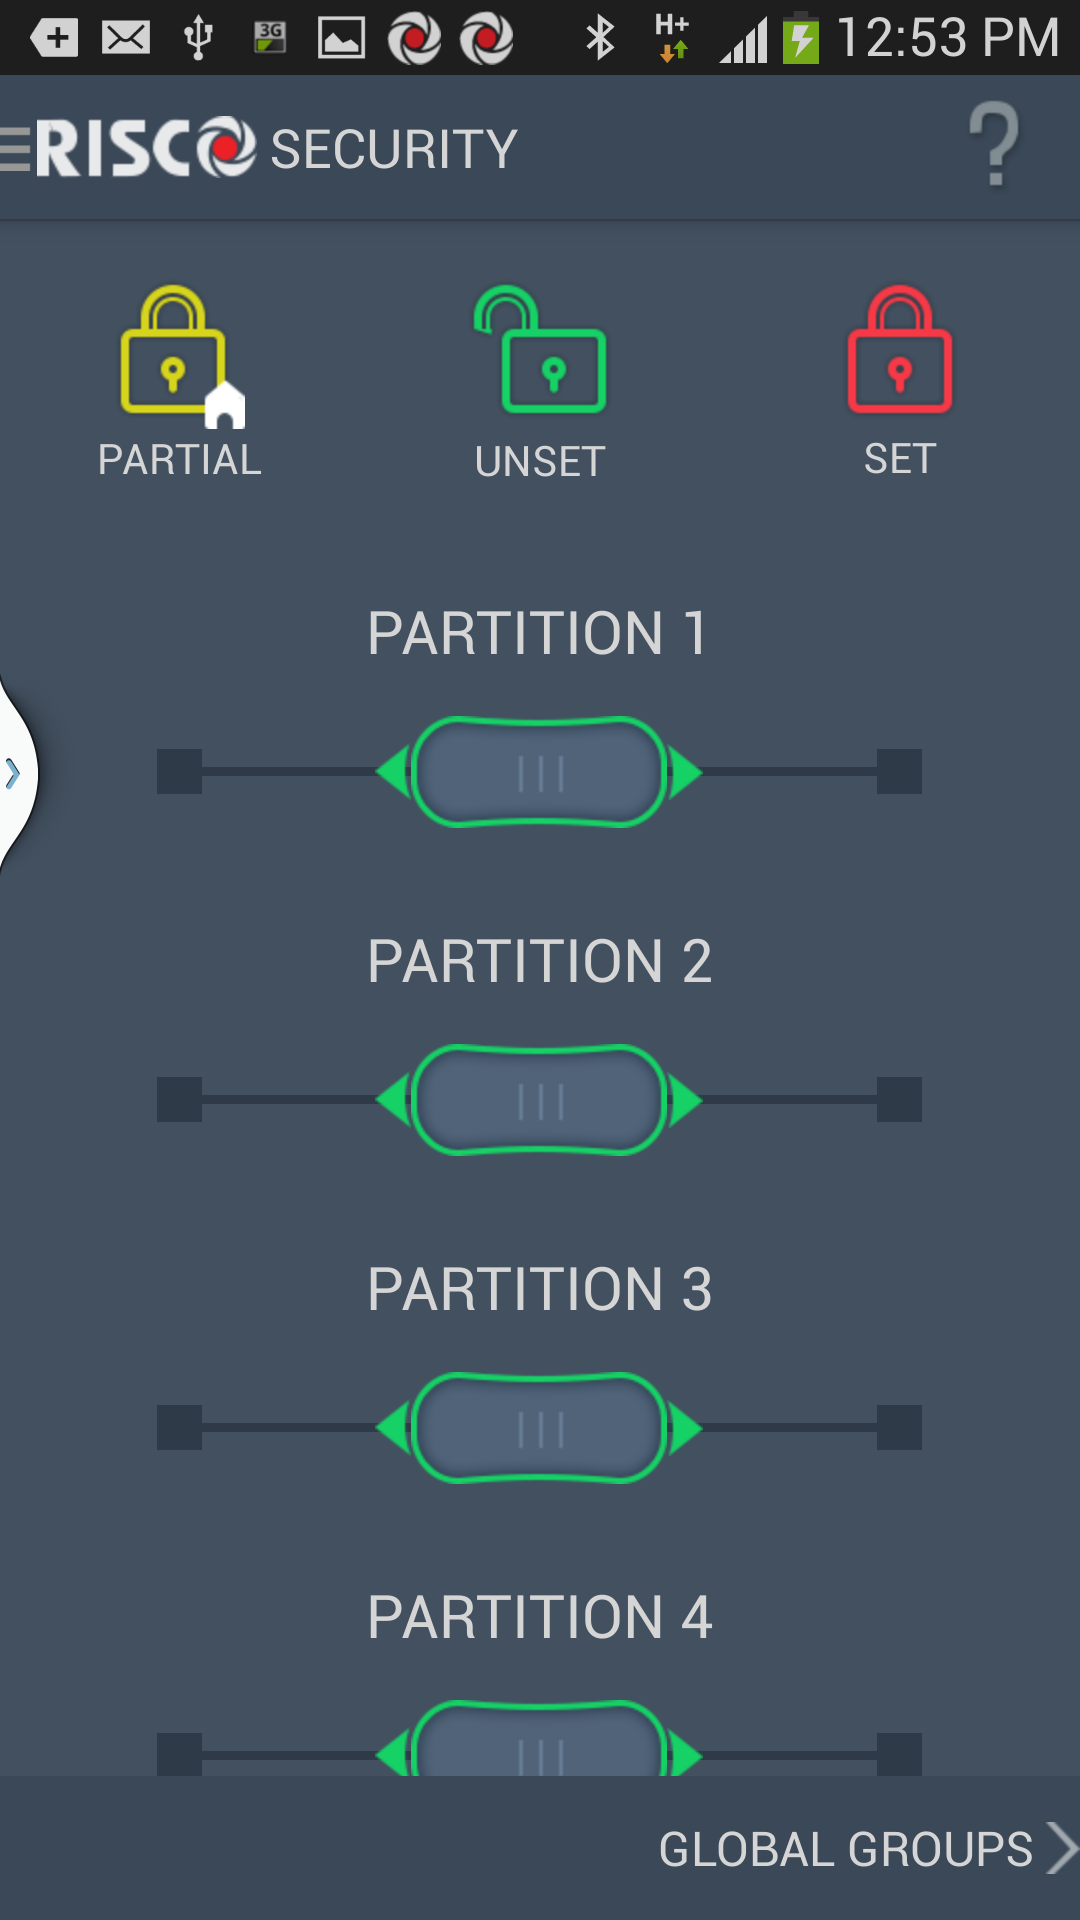This screenshot has height=1920, width=1080.
Task: Click the RISCO logo in header
Action: click(x=146, y=148)
